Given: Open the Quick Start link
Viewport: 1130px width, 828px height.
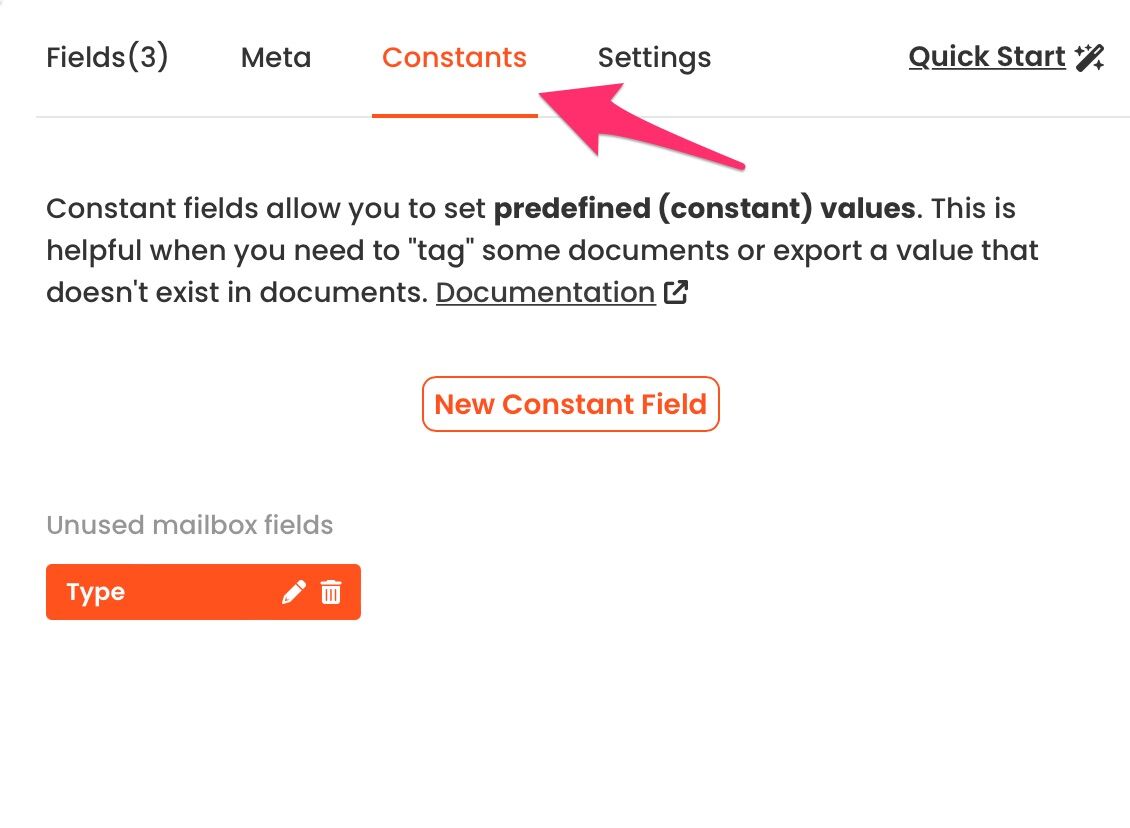Looking at the screenshot, I should click(986, 57).
